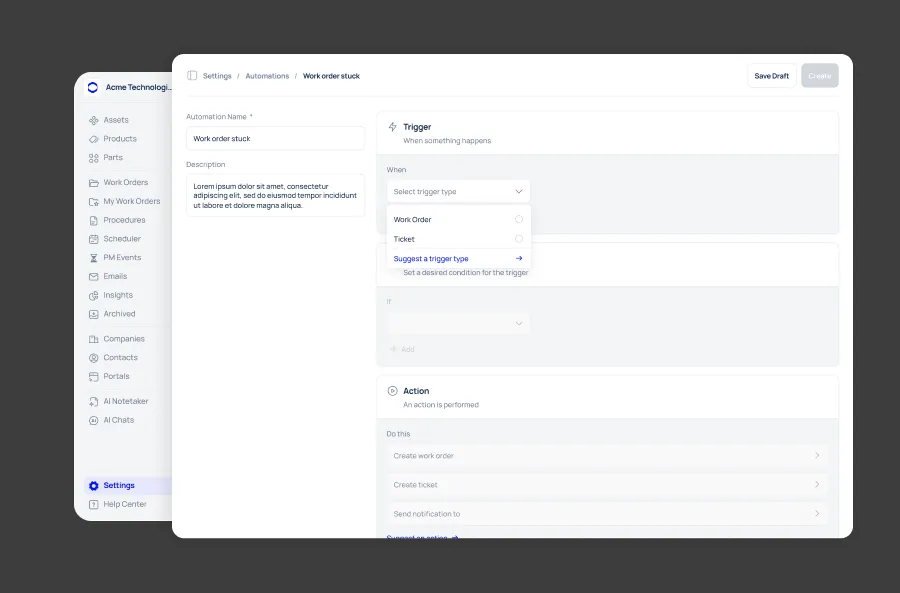
Task: Expand the Create ticket action
Action: coord(607,485)
